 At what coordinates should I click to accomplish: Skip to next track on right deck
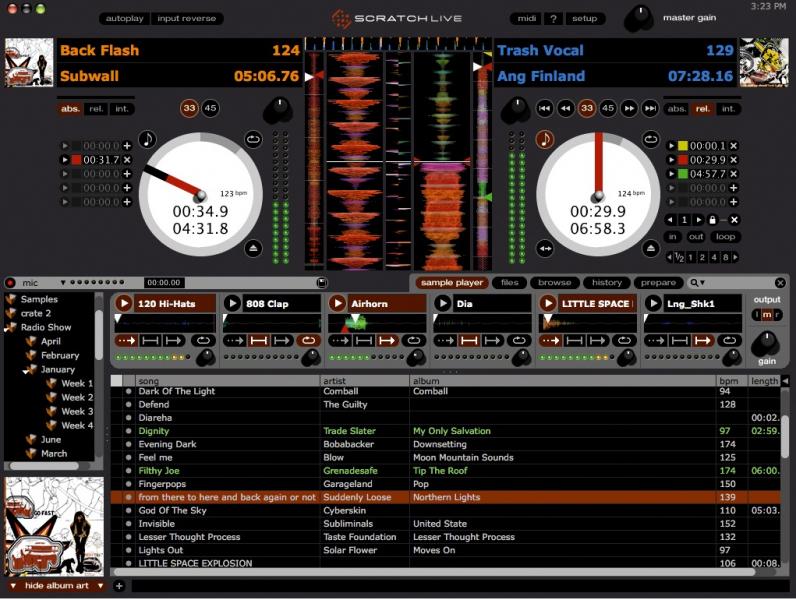(651, 109)
